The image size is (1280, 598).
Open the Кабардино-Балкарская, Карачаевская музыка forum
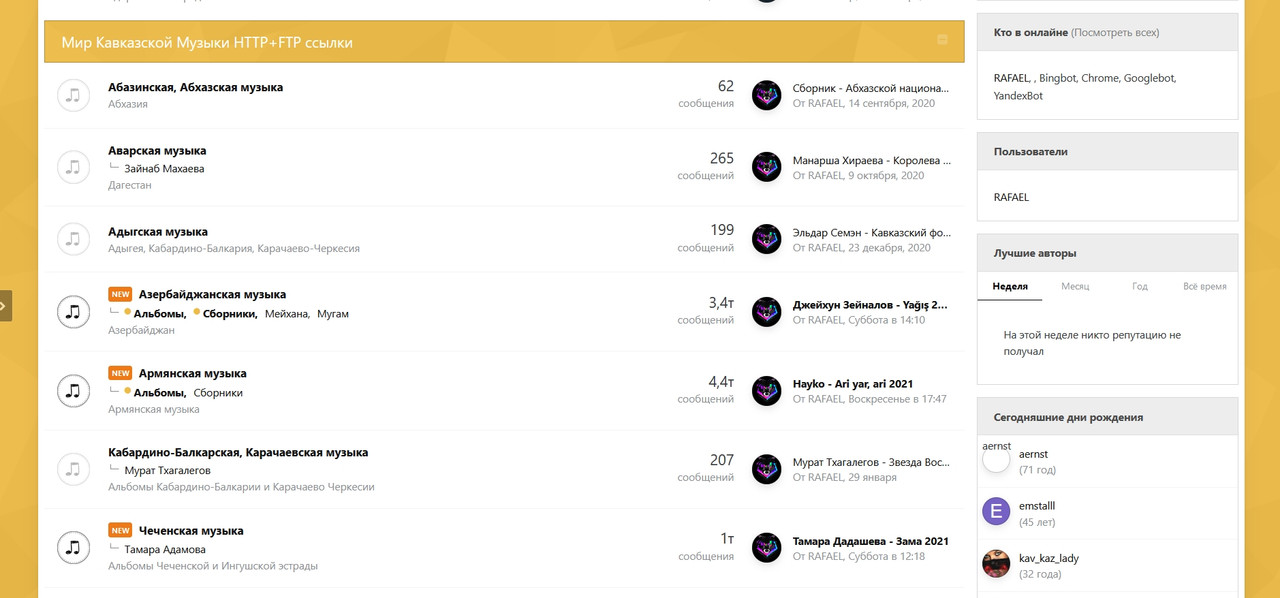(x=238, y=452)
